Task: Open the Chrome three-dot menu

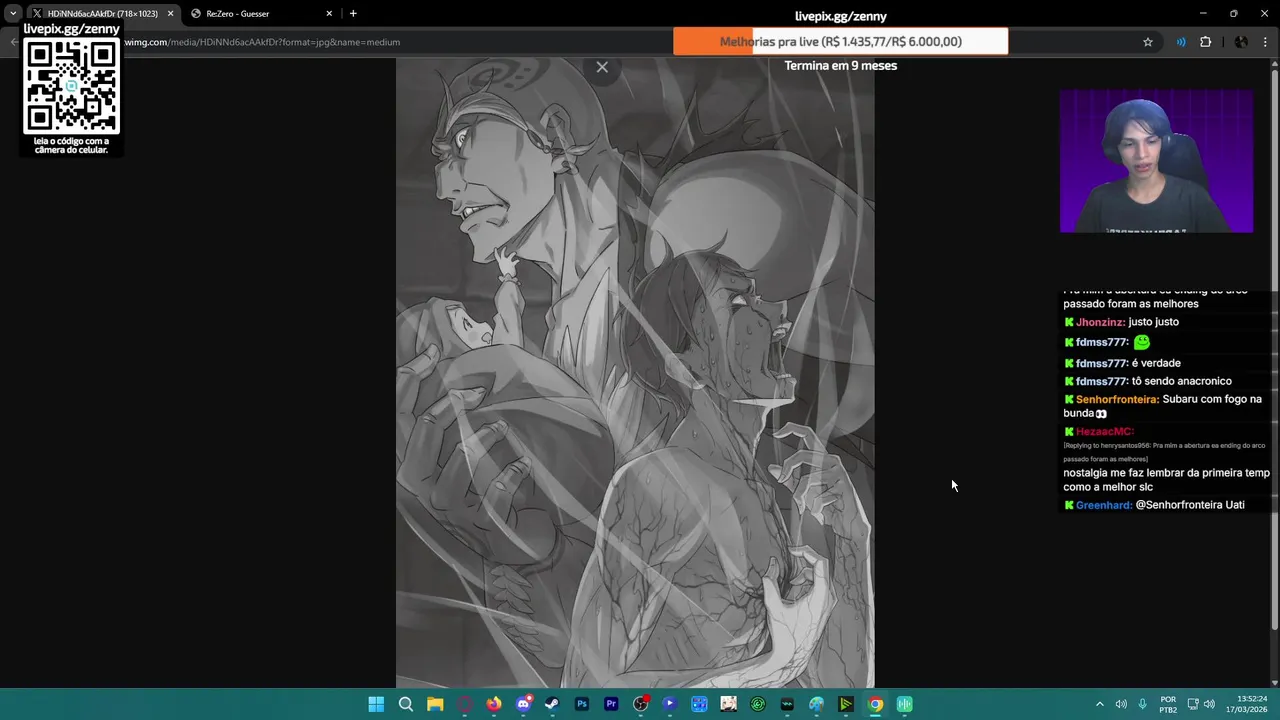Action: tap(1266, 42)
